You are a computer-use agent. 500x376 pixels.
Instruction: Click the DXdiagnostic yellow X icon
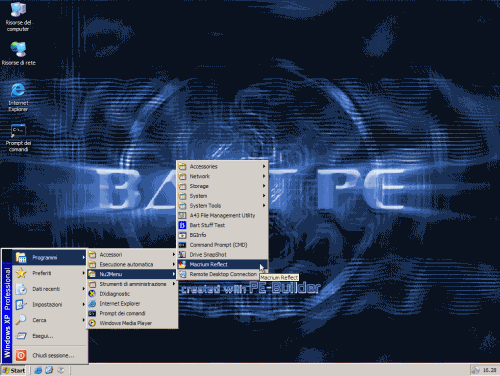(x=92, y=294)
